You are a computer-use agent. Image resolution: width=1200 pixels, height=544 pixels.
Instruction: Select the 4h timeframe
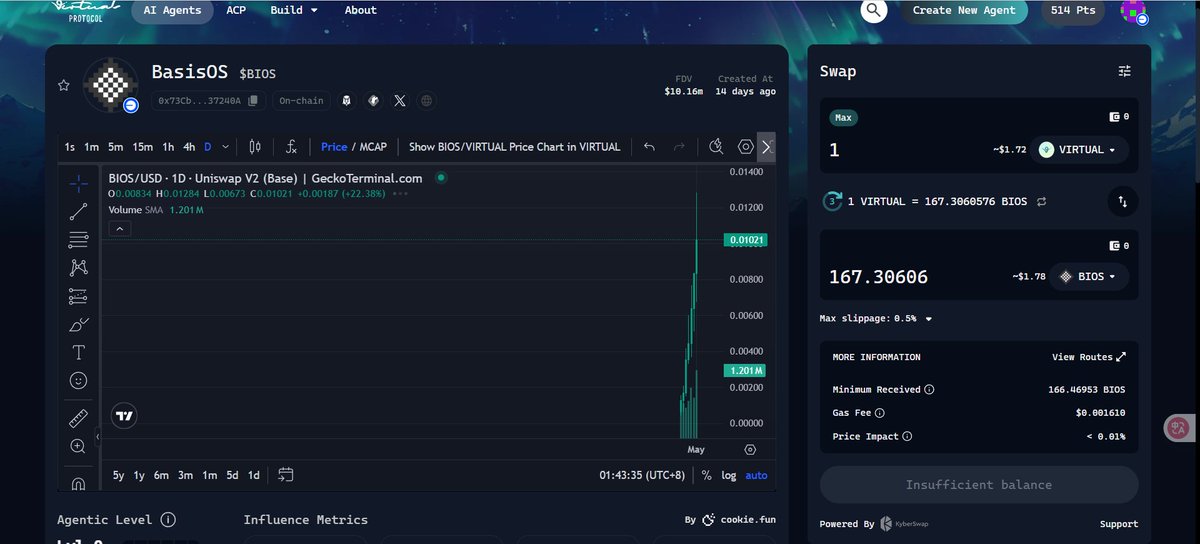tap(189, 146)
